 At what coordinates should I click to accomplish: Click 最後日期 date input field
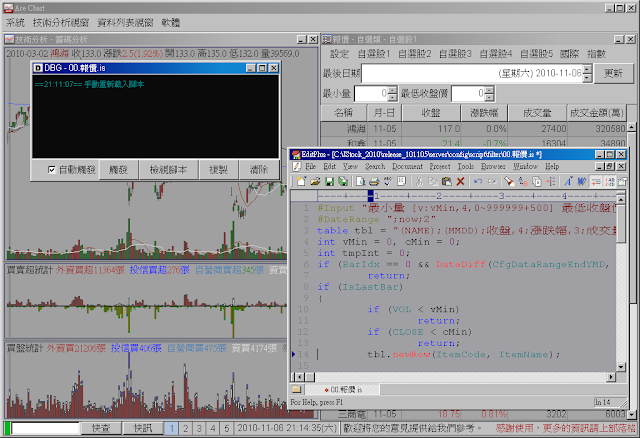[x=472, y=73]
